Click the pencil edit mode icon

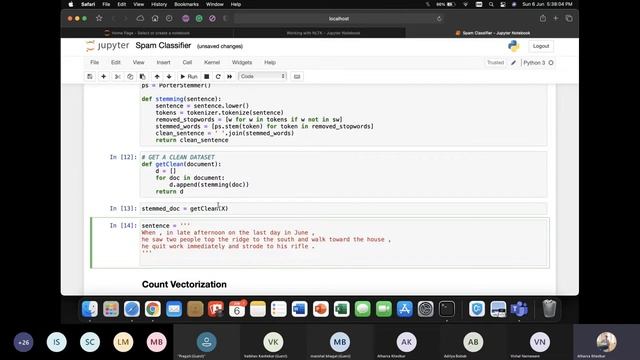coord(513,62)
